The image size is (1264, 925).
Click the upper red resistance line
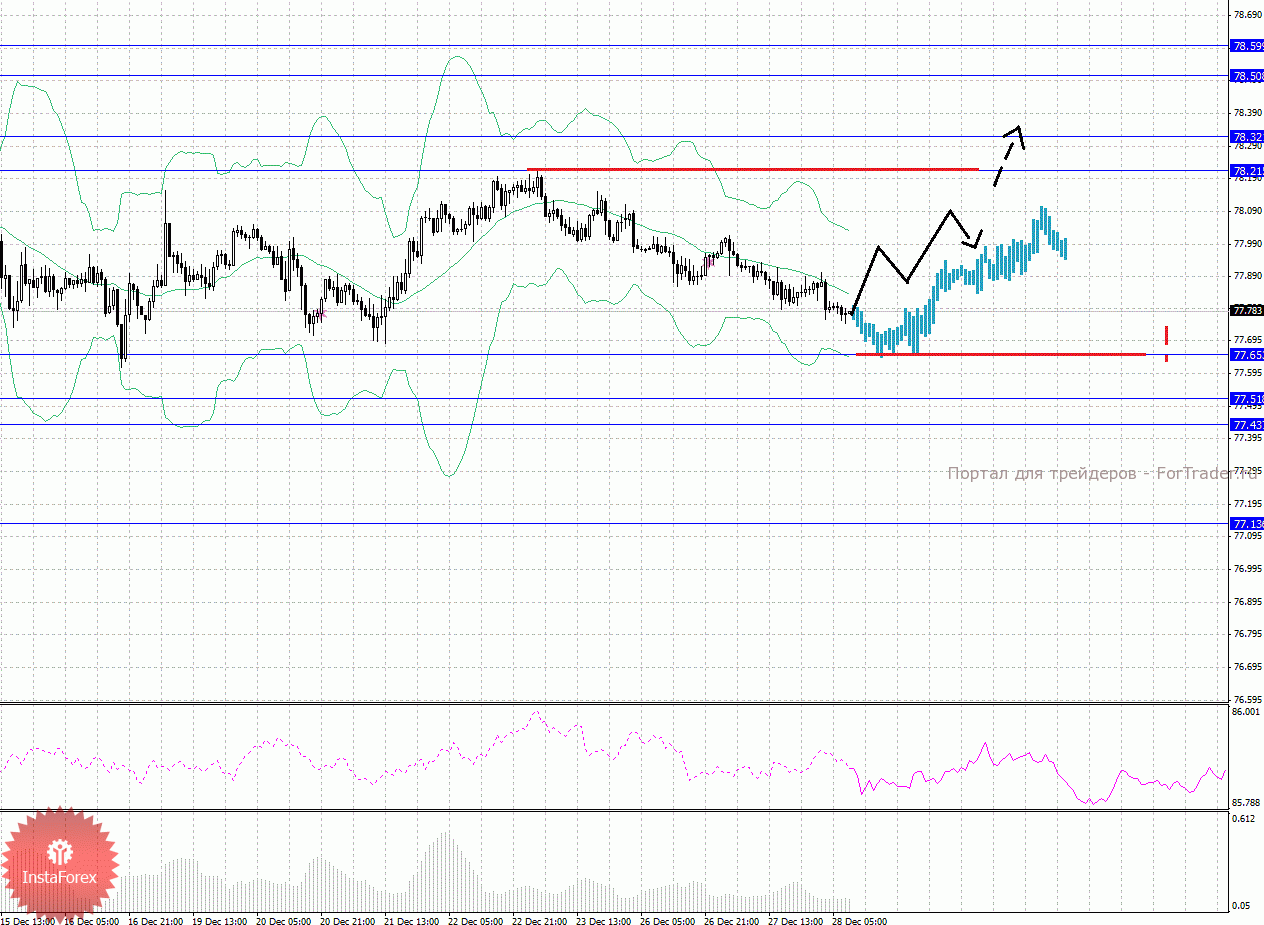click(750, 169)
